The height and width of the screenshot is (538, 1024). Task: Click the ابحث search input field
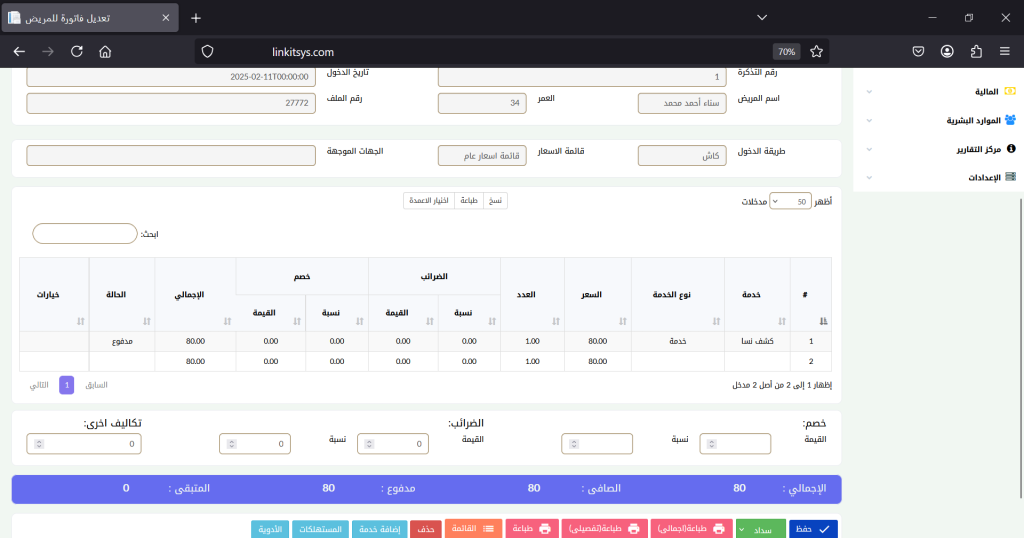(85, 233)
